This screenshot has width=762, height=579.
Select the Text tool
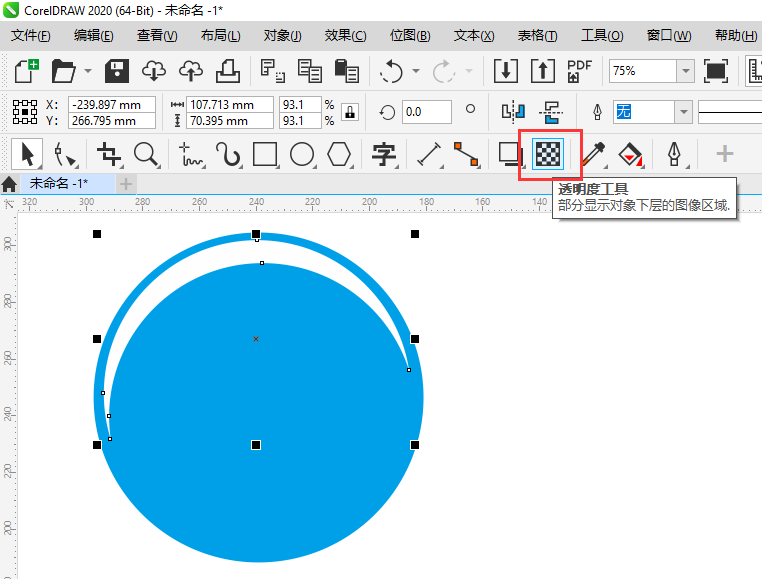click(384, 155)
